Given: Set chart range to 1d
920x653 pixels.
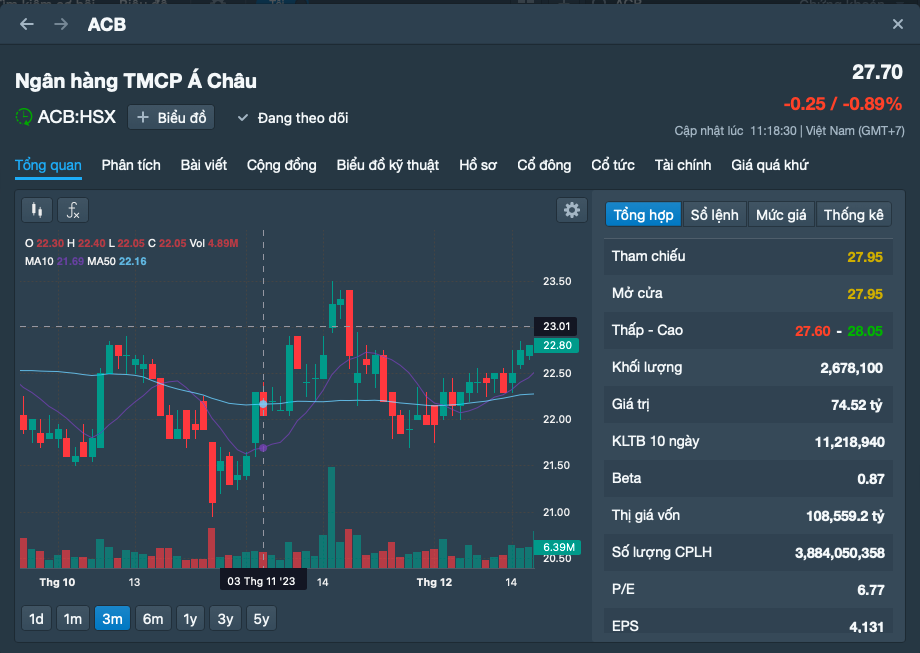Looking at the screenshot, I should (x=36, y=619).
